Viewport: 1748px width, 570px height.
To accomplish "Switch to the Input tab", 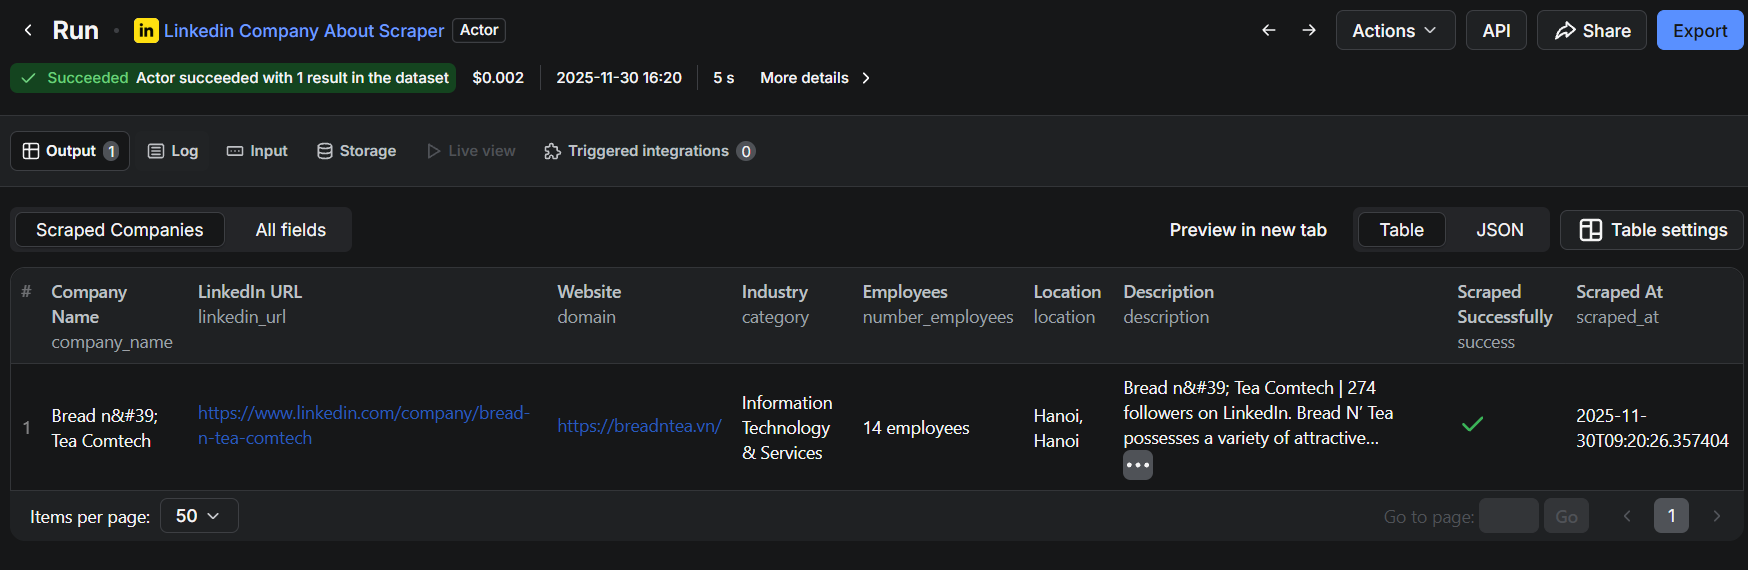I will (257, 151).
